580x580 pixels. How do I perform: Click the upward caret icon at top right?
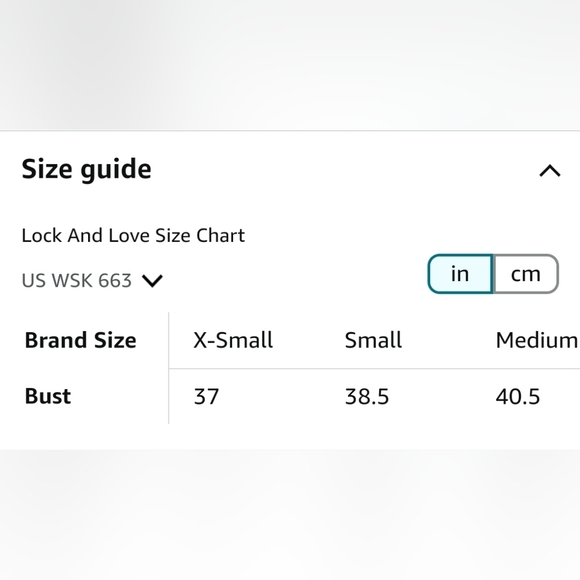click(550, 171)
